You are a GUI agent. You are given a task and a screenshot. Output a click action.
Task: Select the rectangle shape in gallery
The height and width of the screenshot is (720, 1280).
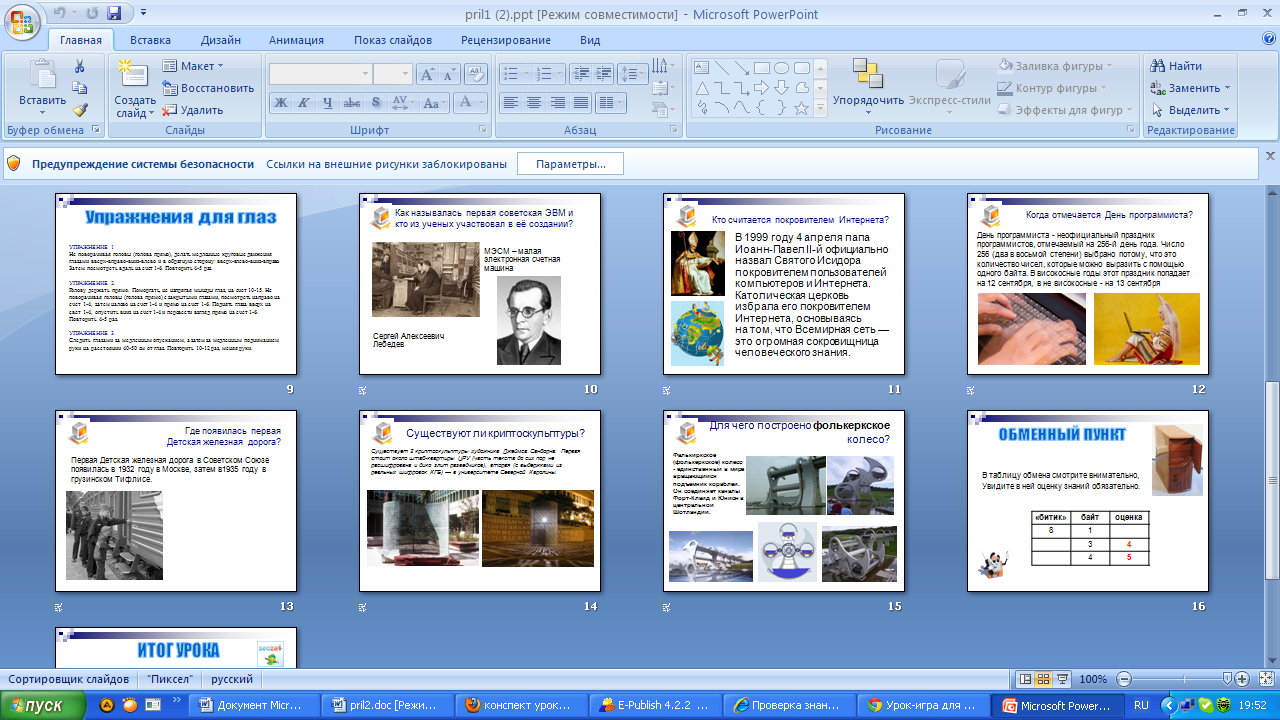(761, 68)
